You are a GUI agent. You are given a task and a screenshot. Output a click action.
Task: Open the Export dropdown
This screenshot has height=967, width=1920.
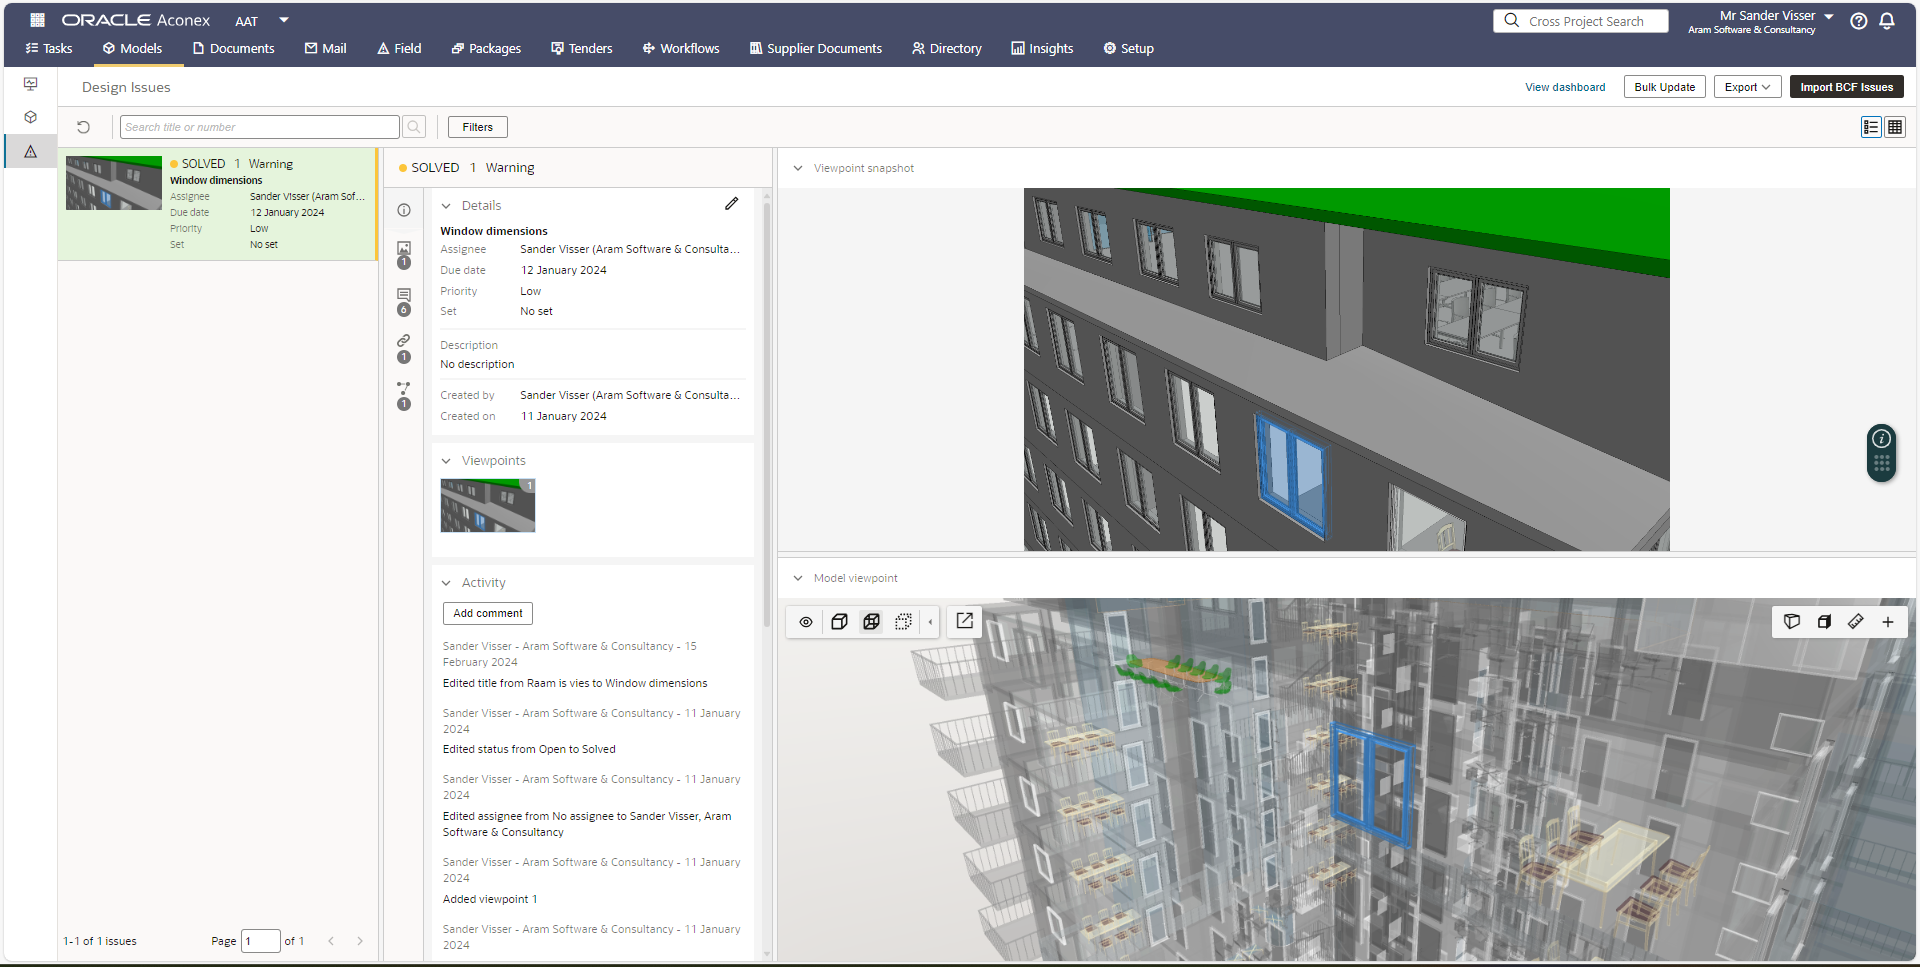(x=1746, y=86)
